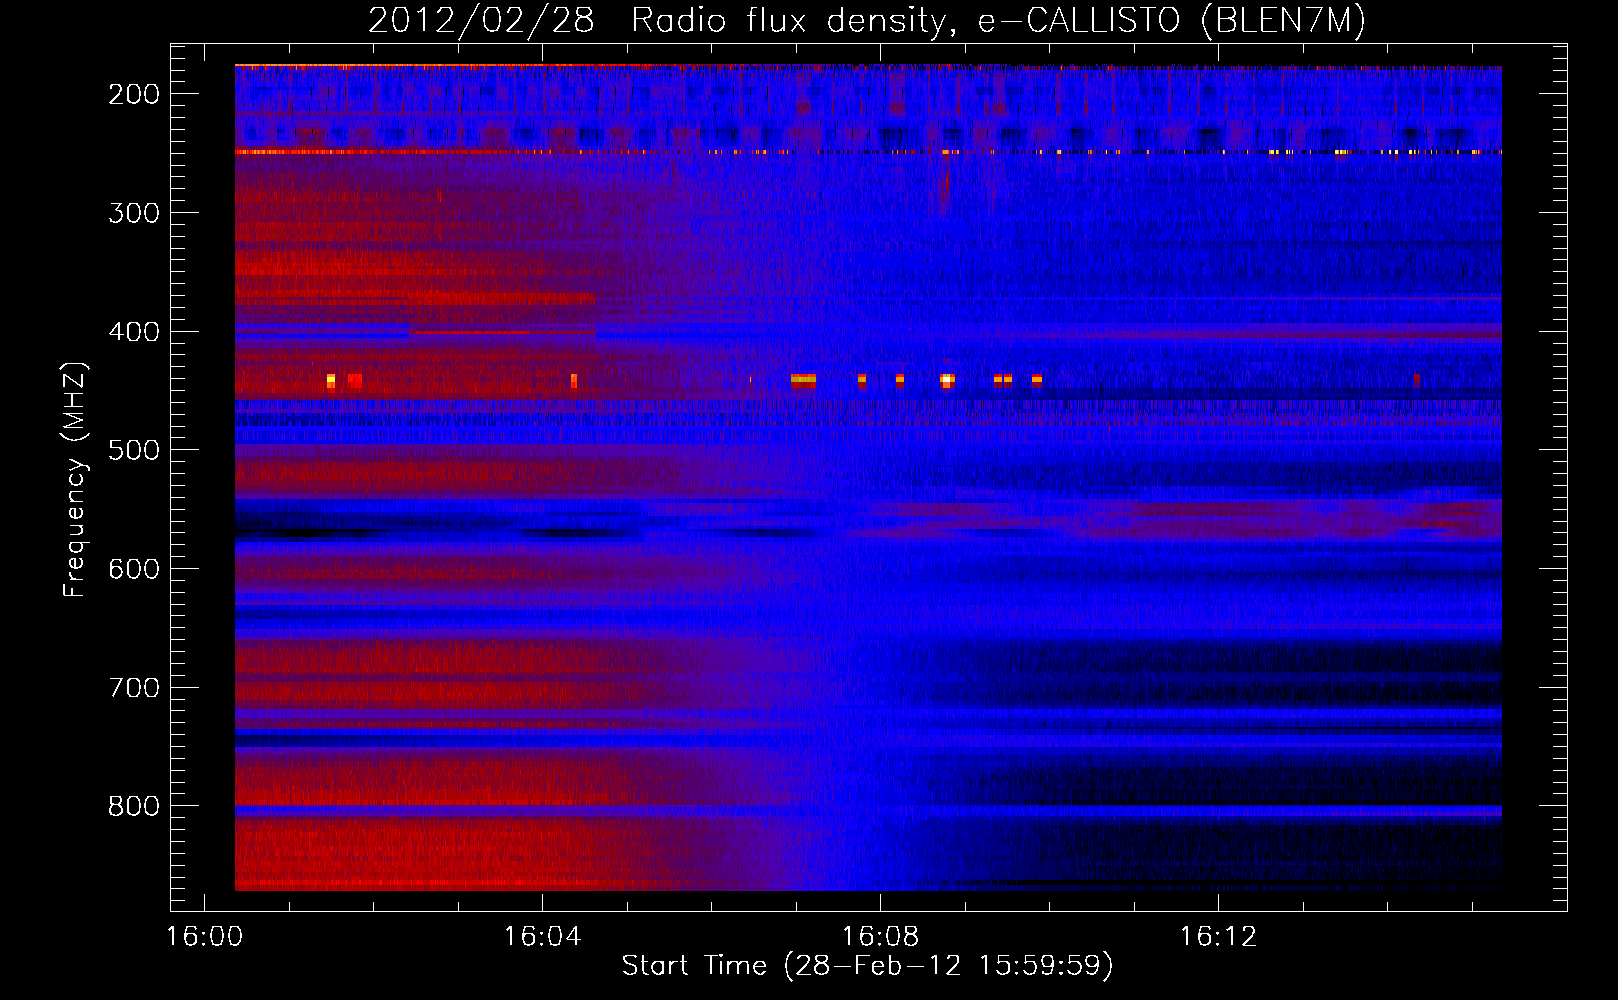
Task: Click the 600 frequency tick label
Action: point(134,569)
